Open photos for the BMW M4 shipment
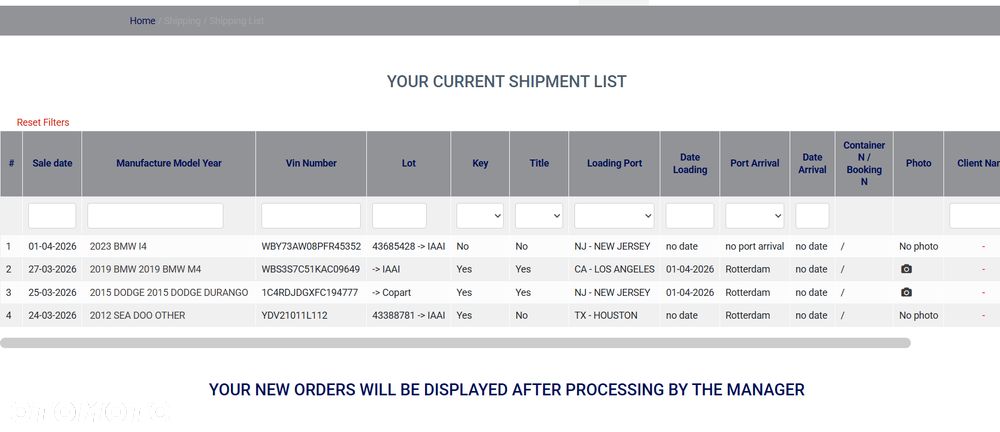The image size is (1000, 432). (x=906, y=269)
